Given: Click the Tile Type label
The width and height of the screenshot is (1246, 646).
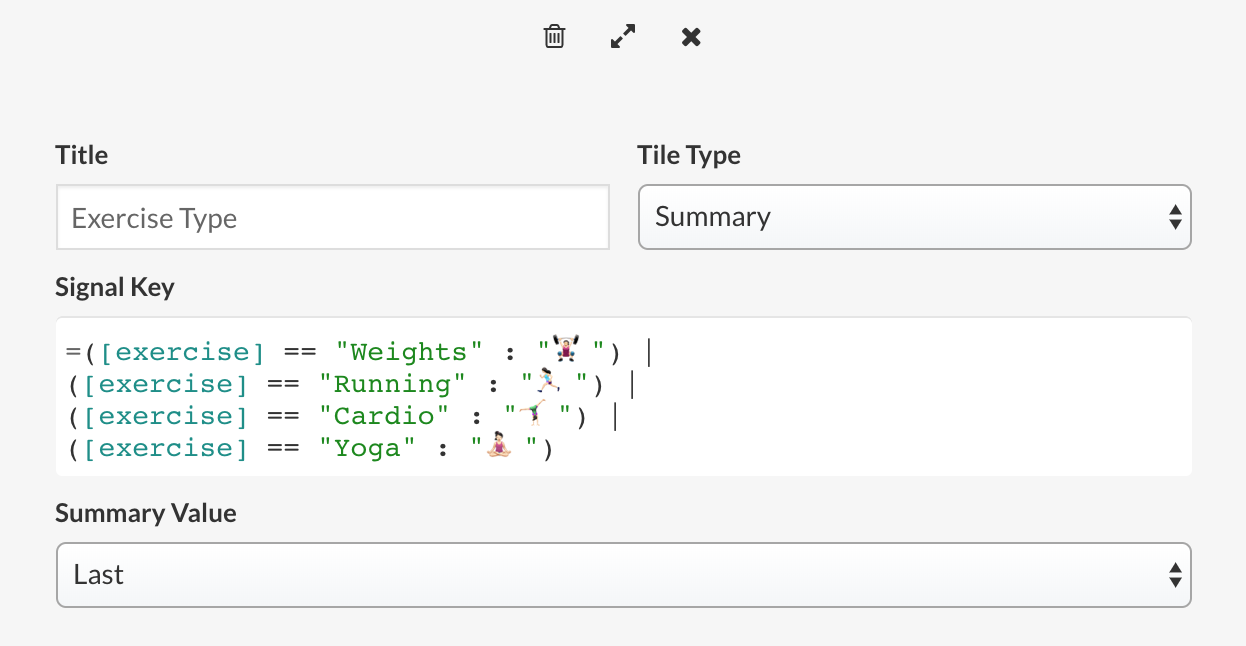Looking at the screenshot, I should (689, 155).
